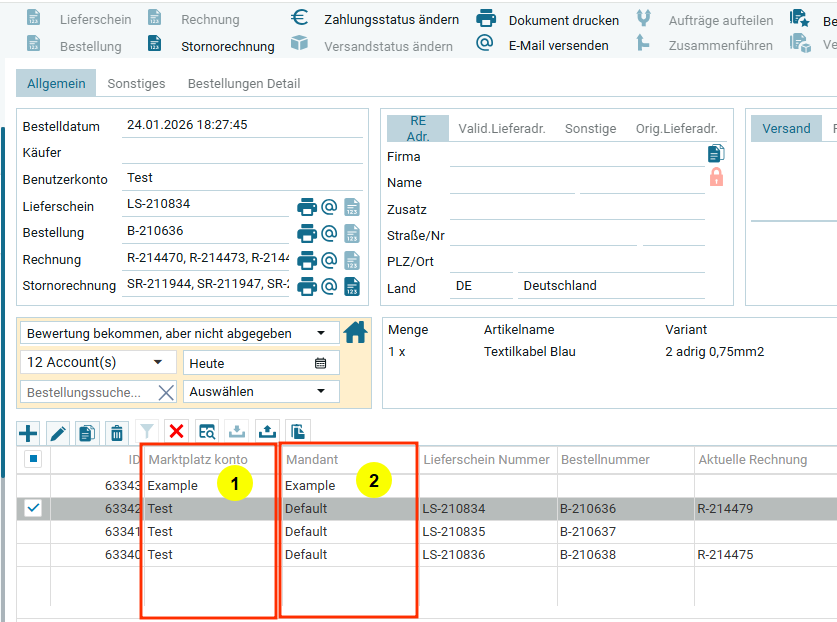Expand the '12 Account(s)' dropdown
837x622 pixels.
click(97, 362)
